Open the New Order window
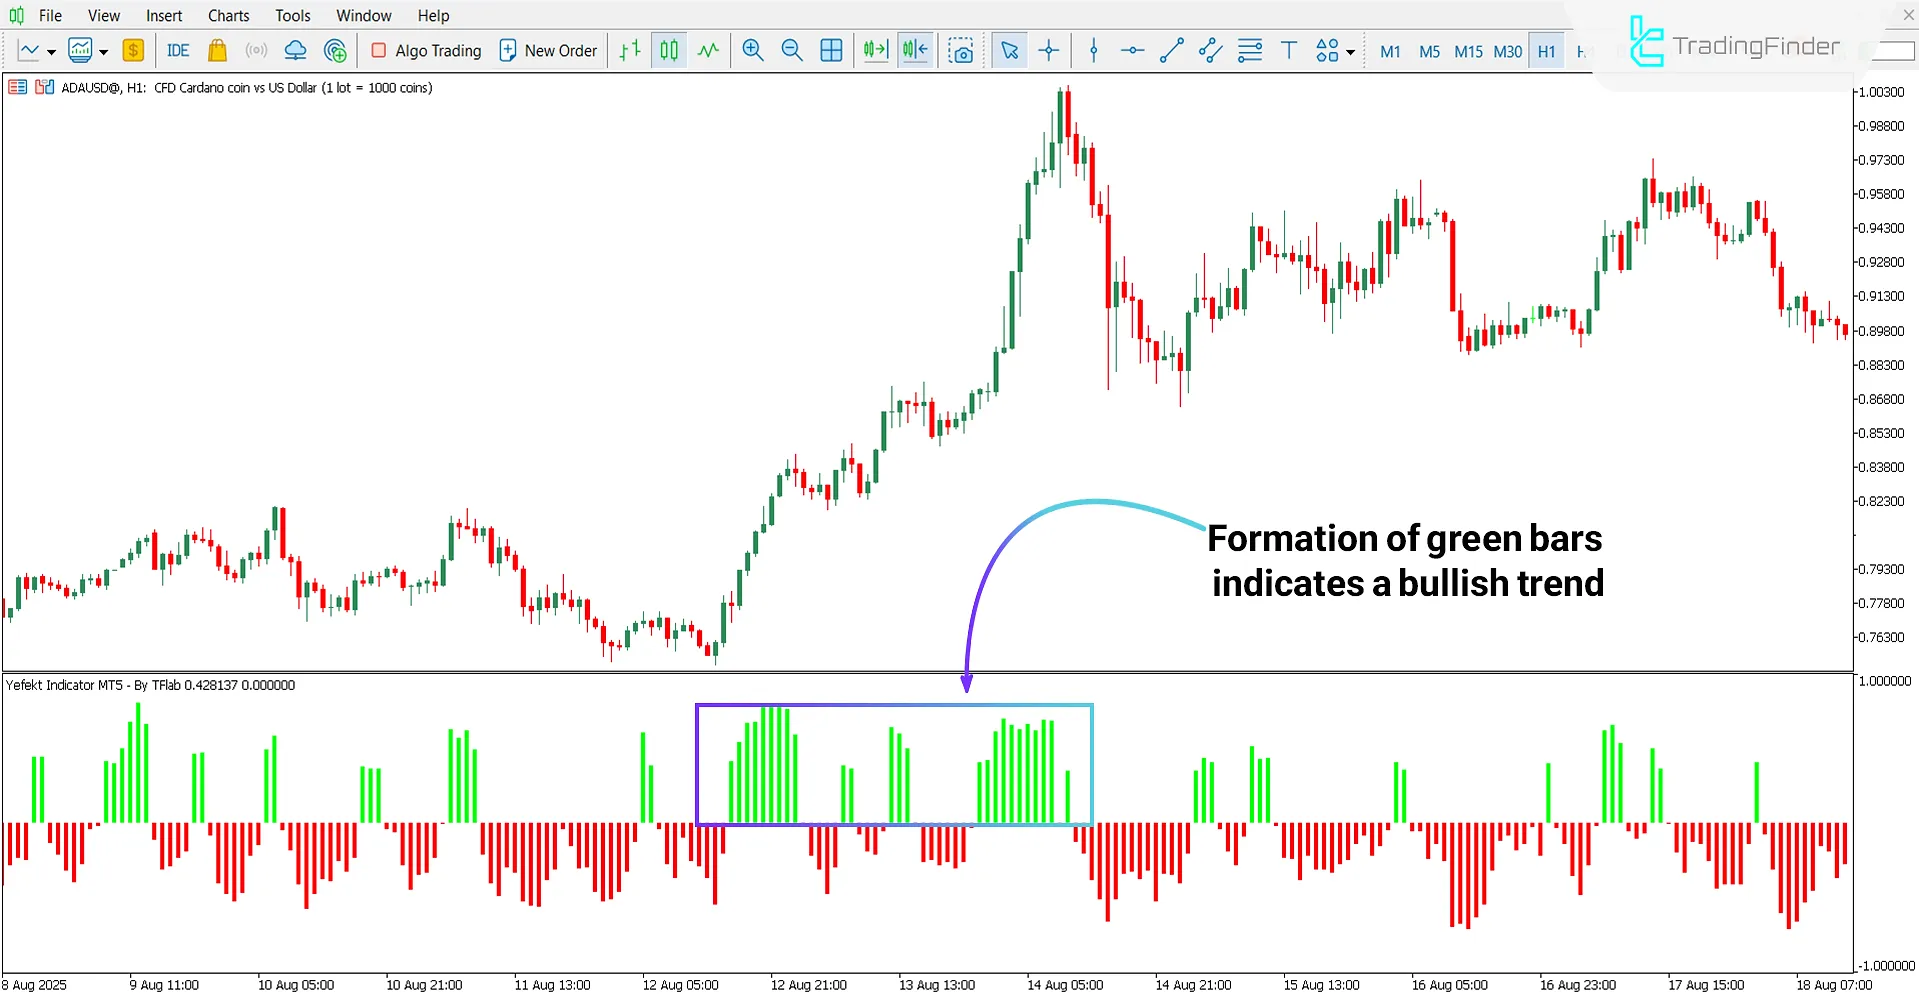Screen dimensions: 1919x996 tap(548, 50)
